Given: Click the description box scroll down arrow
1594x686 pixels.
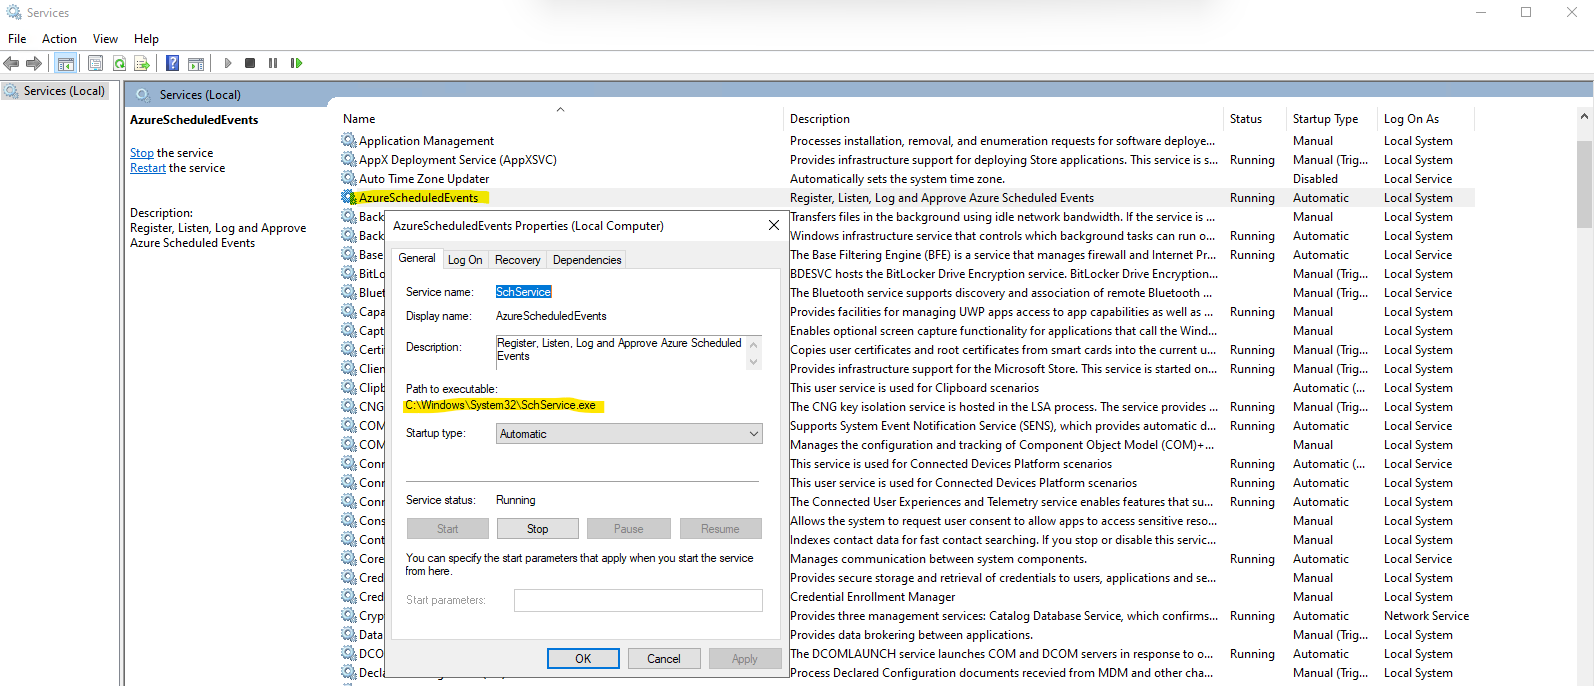Looking at the screenshot, I should click(x=754, y=363).
